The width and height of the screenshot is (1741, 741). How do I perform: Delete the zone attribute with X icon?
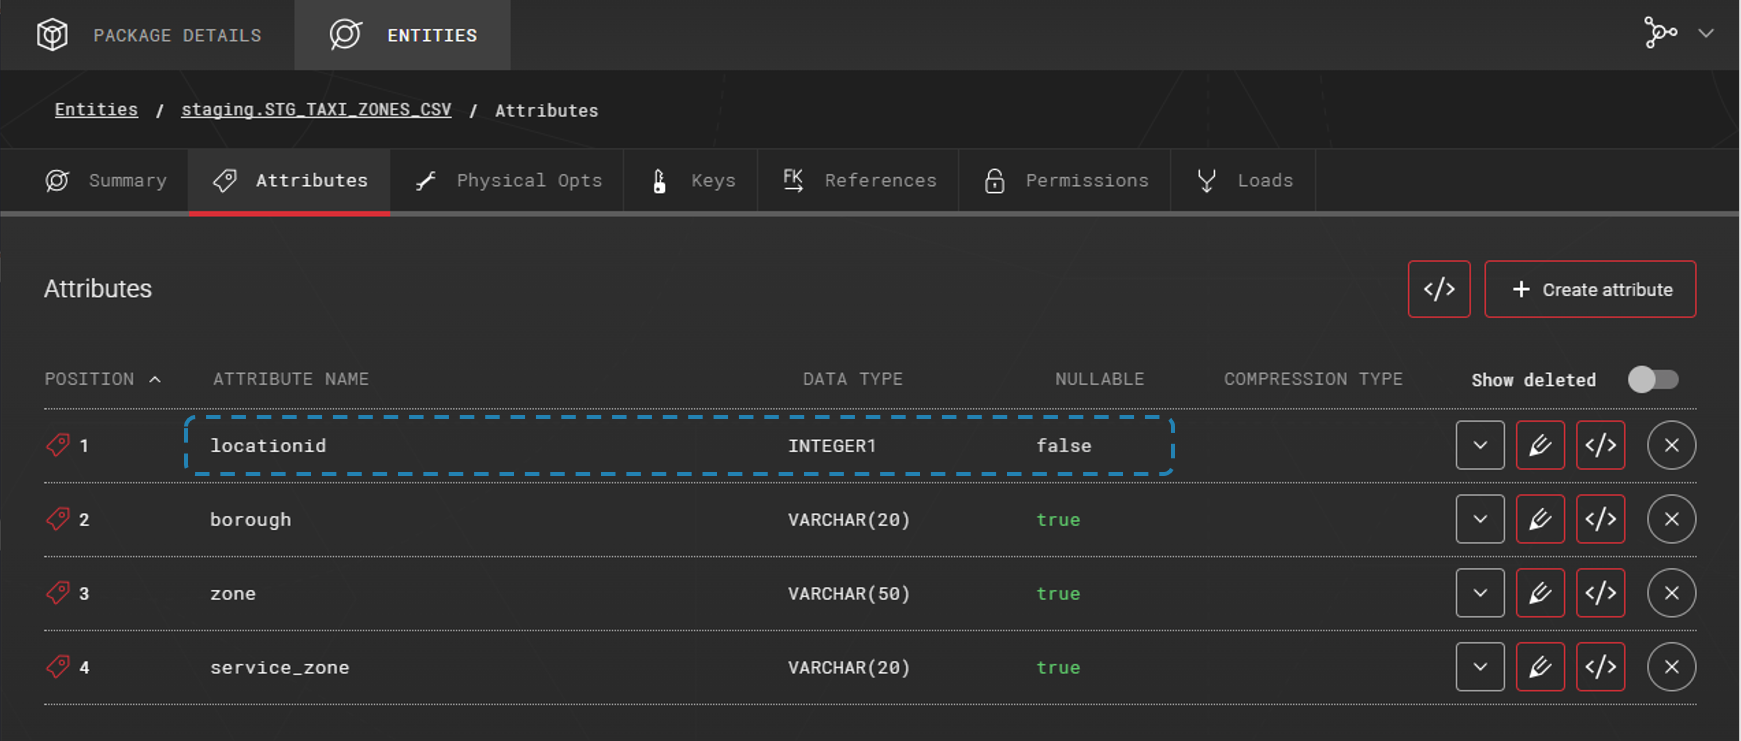[x=1671, y=593]
